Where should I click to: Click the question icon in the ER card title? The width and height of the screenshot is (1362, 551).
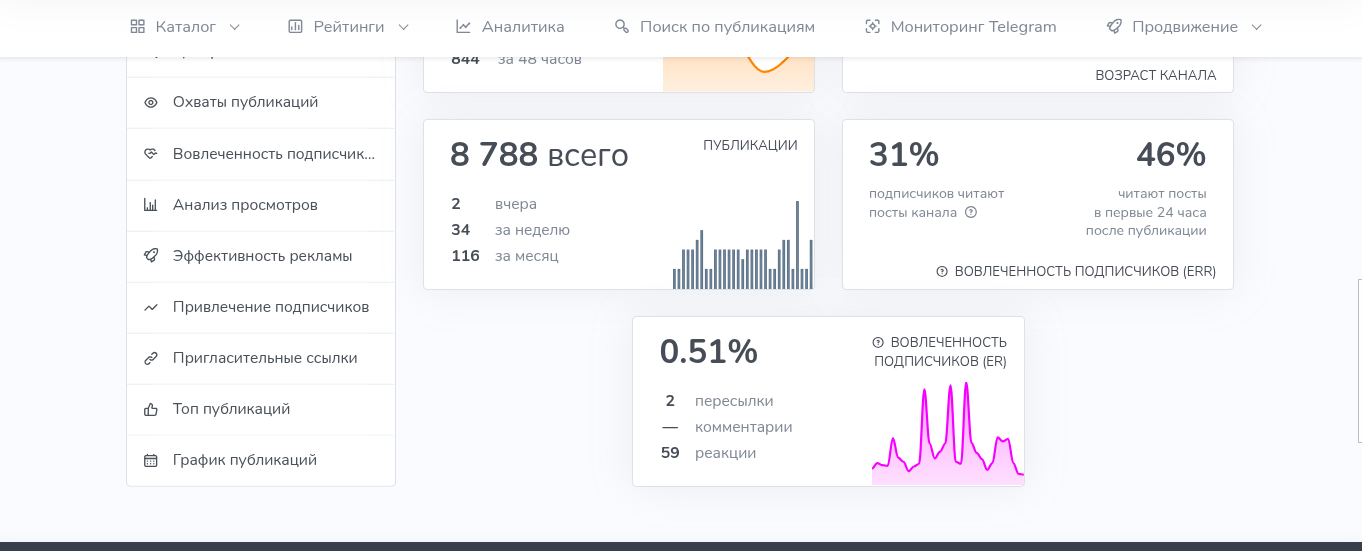coord(878,343)
